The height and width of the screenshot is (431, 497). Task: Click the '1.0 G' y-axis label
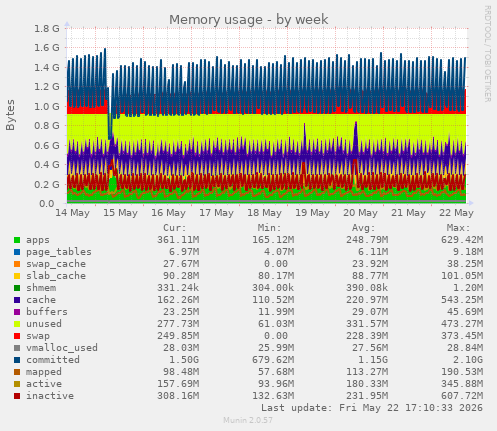(47, 107)
